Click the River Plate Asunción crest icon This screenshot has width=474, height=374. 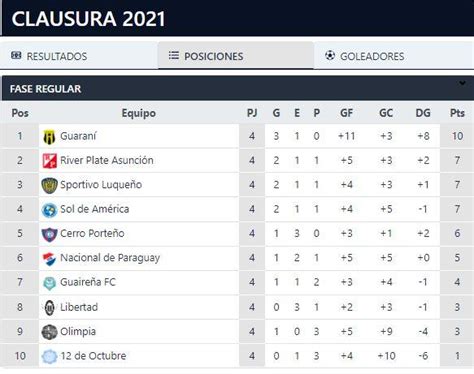(x=49, y=161)
